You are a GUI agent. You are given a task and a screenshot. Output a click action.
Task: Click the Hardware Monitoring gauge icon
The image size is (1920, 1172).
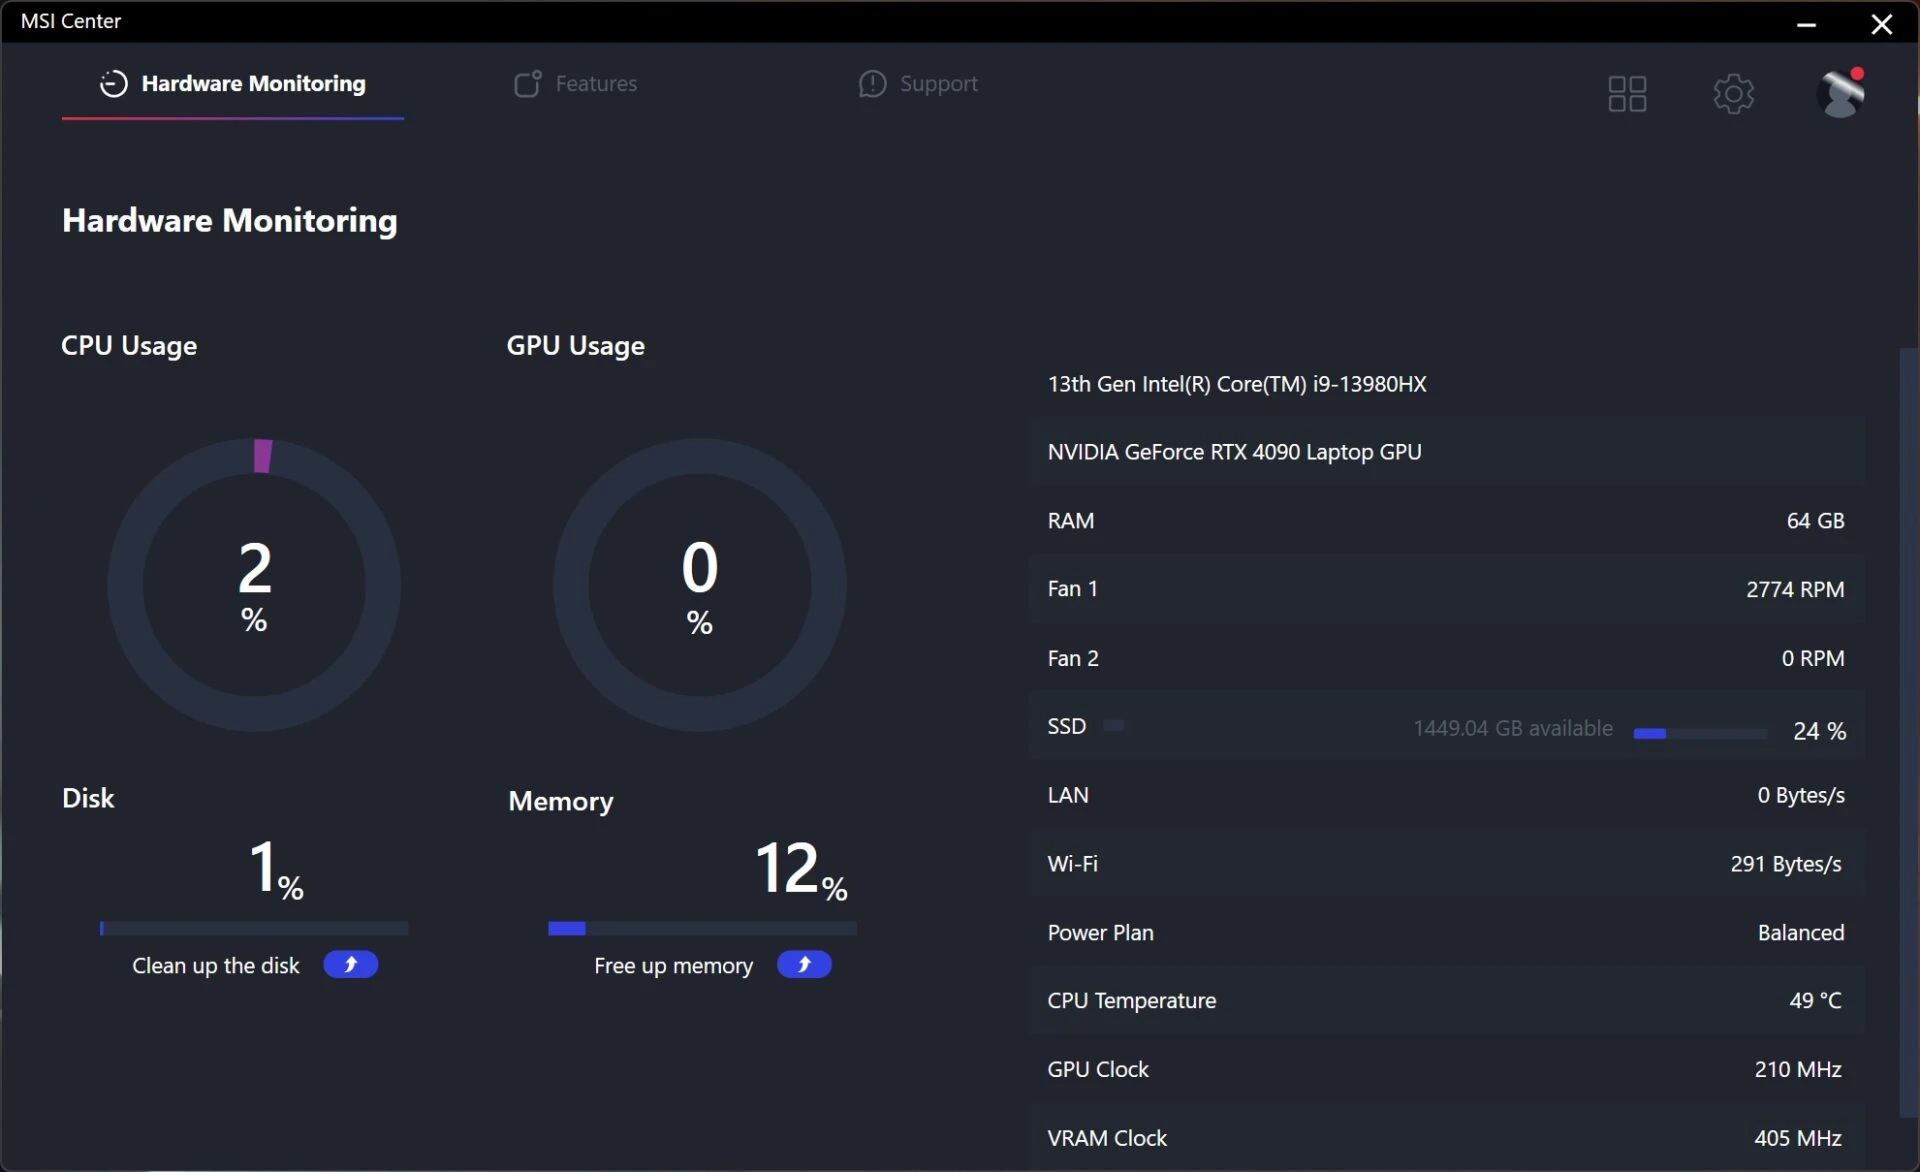113,84
